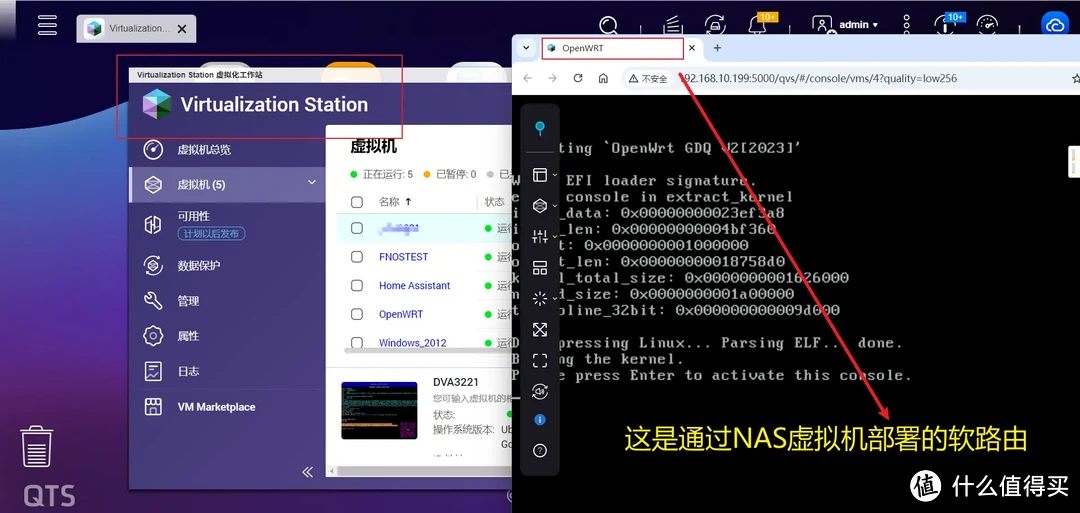Image resolution: width=1080 pixels, height=513 pixels.
Task: Open the QTS info center 10+ icon
Action: [945, 25]
